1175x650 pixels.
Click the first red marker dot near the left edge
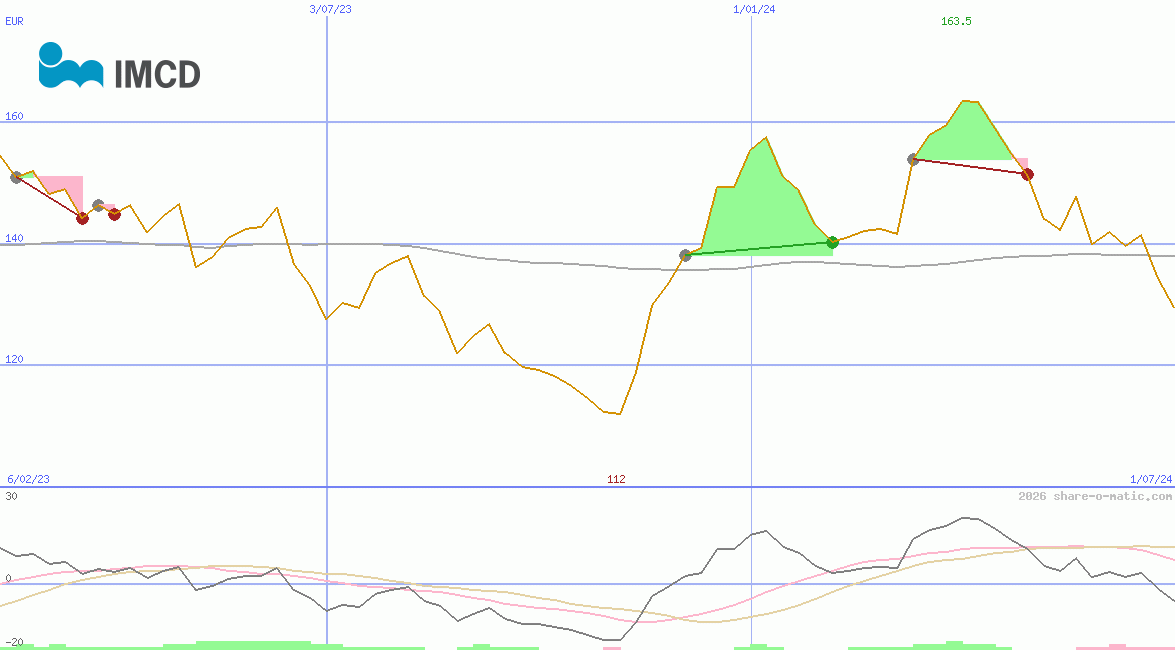click(82, 218)
